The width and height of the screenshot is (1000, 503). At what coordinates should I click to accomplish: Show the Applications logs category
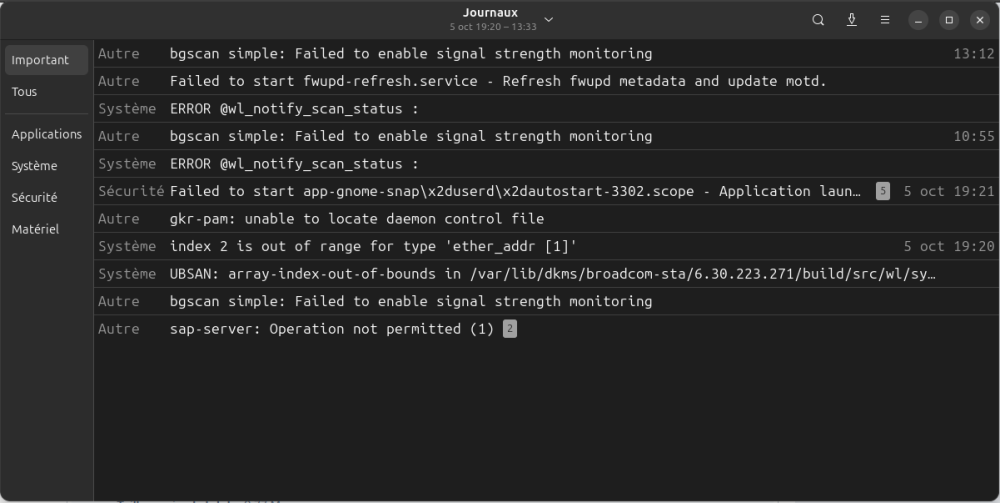46,134
